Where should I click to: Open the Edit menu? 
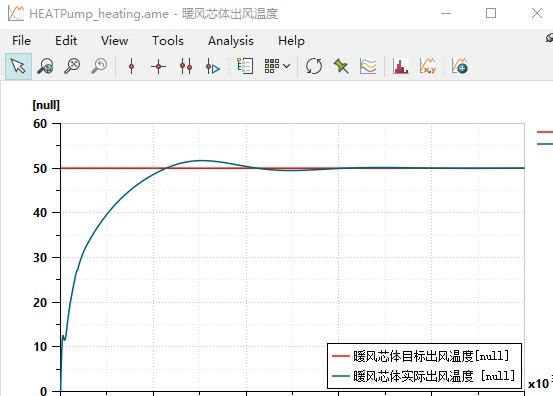coord(66,41)
